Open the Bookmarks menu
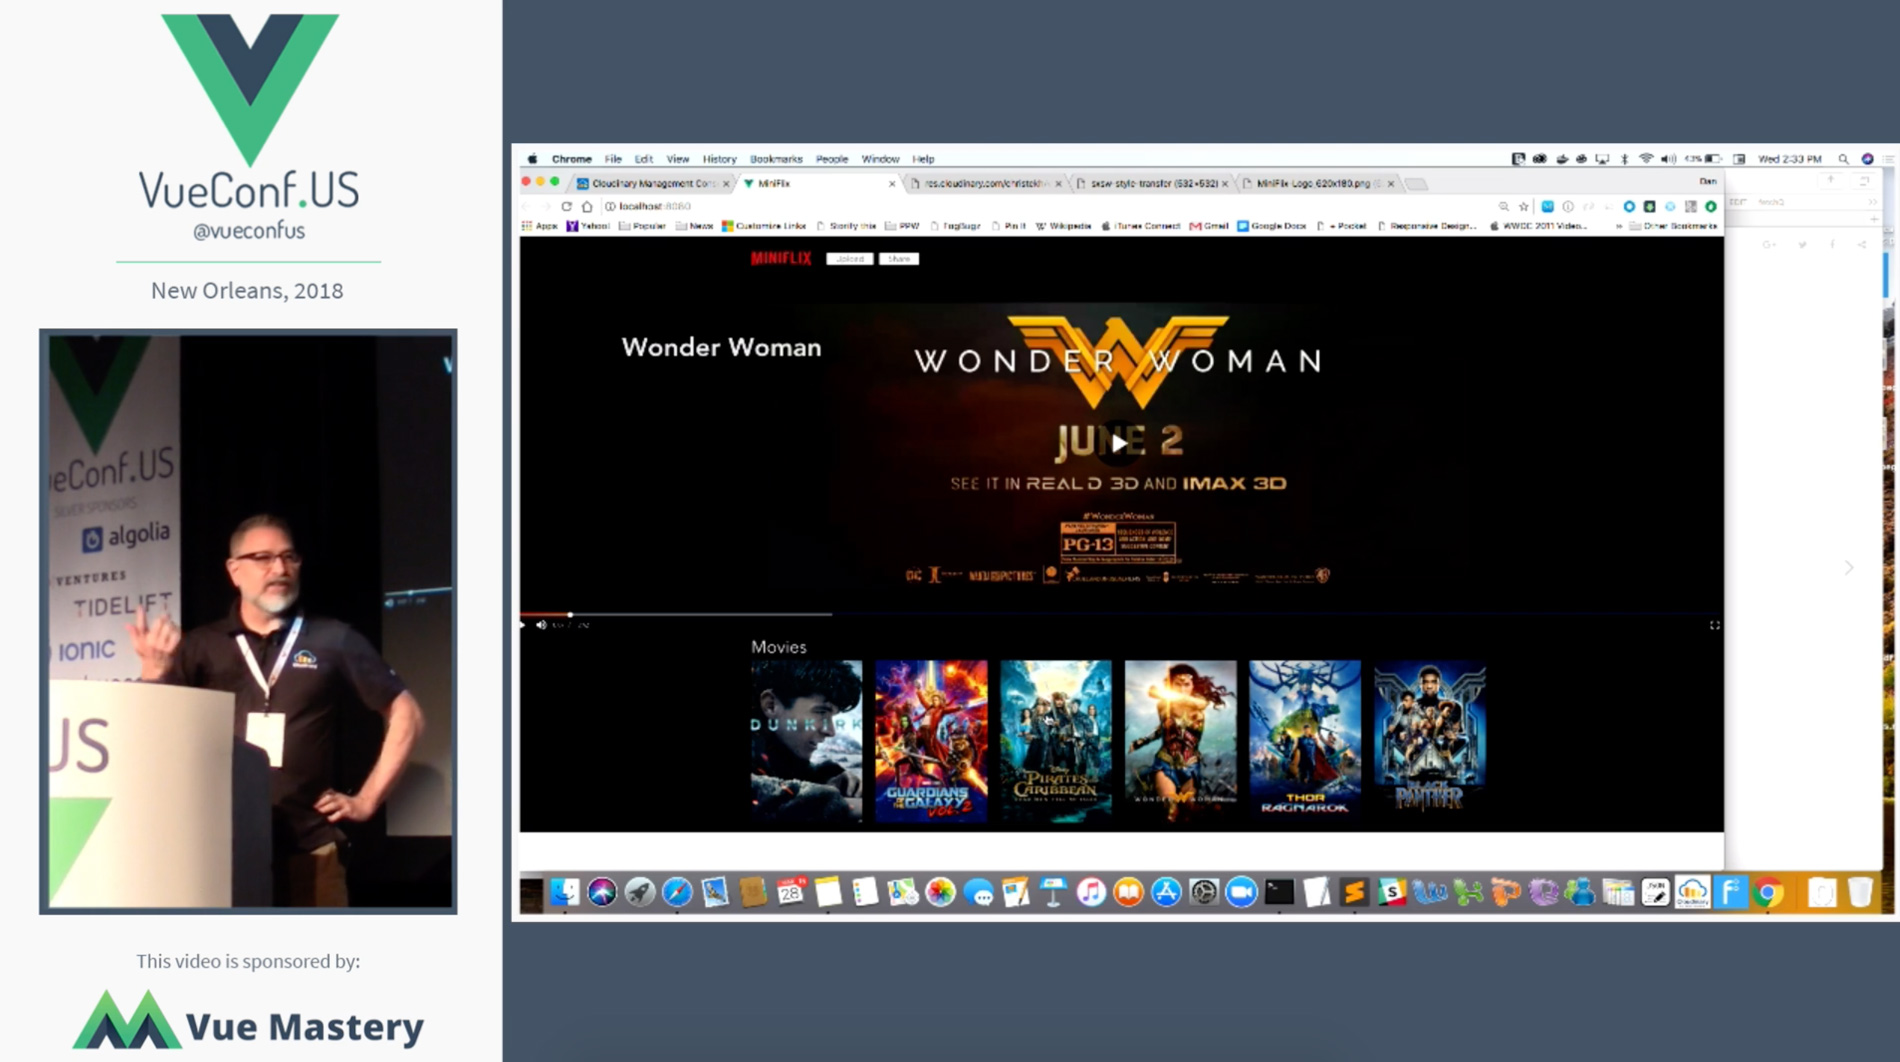This screenshot has width=1900, height=1062. click(776, 159)
